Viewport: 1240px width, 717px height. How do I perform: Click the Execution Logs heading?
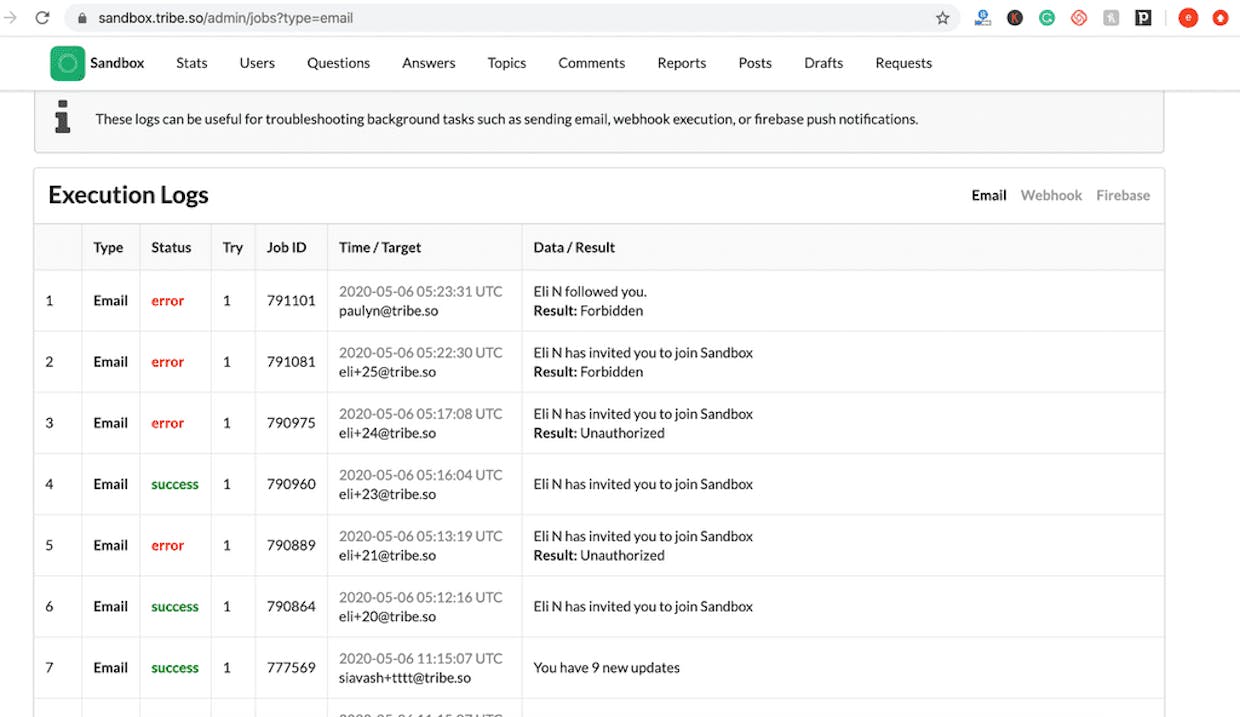tap(128, 195)
